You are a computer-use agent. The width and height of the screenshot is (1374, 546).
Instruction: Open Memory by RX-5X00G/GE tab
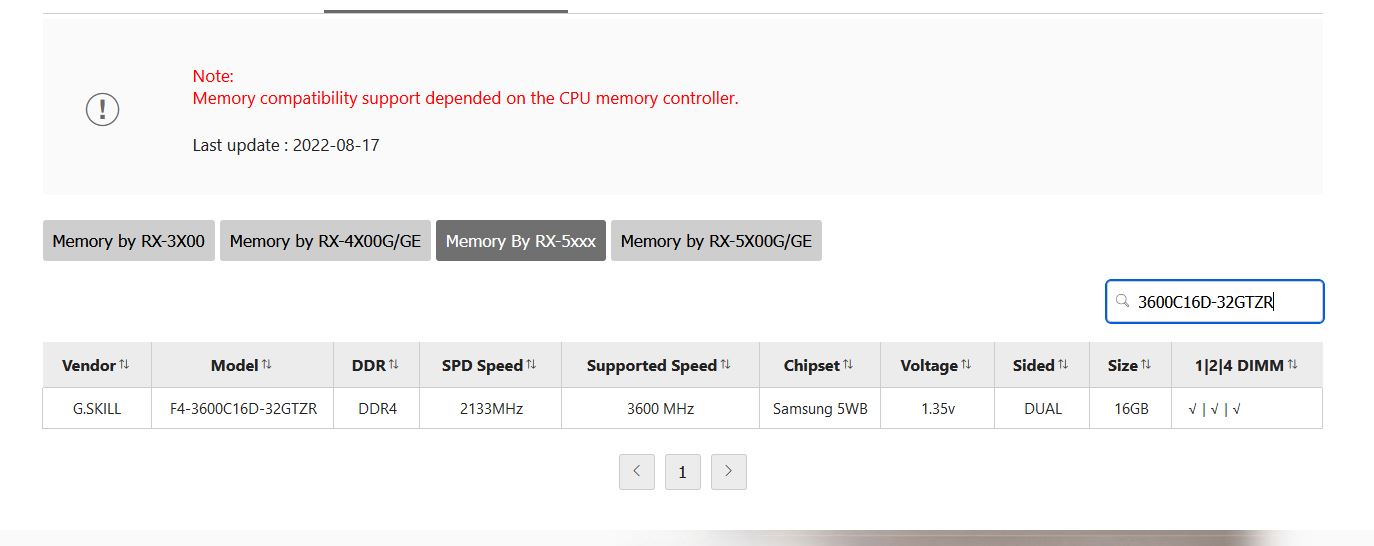pos(716,241)
